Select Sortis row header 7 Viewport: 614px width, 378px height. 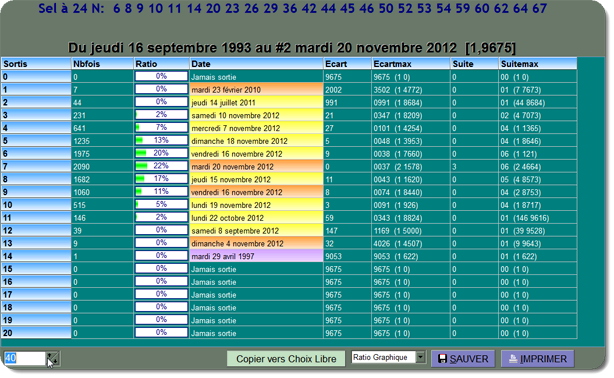point(36,166)
